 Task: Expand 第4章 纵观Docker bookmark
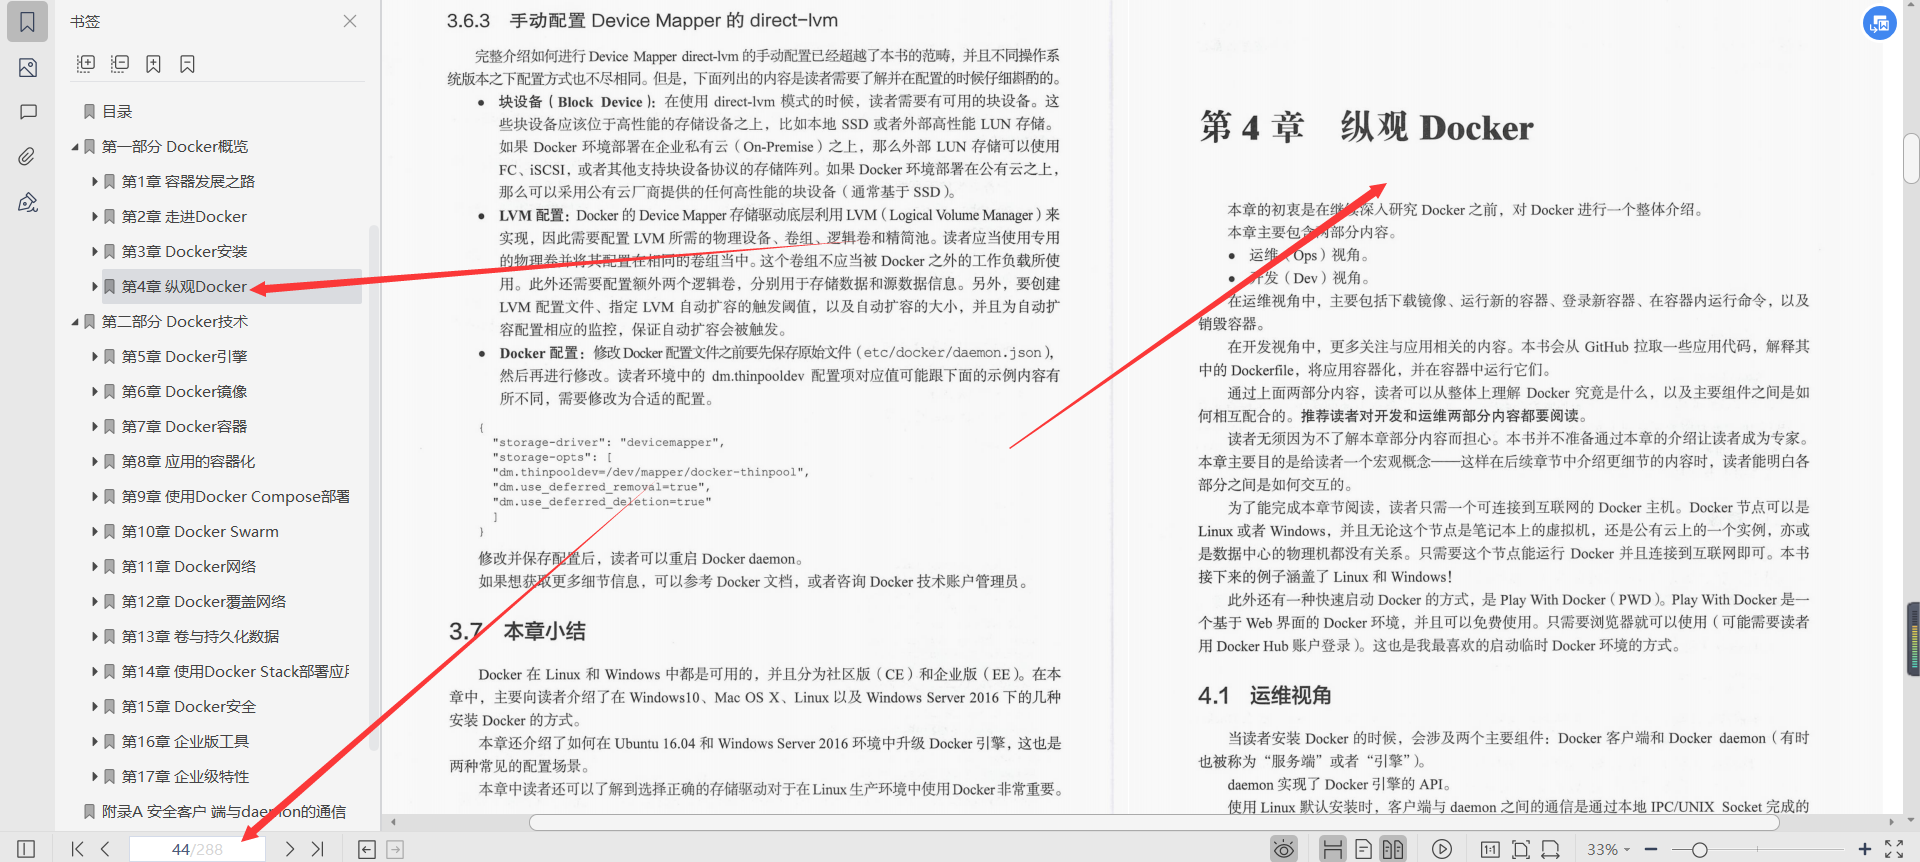pyautogui.click(x=95, y=287)
